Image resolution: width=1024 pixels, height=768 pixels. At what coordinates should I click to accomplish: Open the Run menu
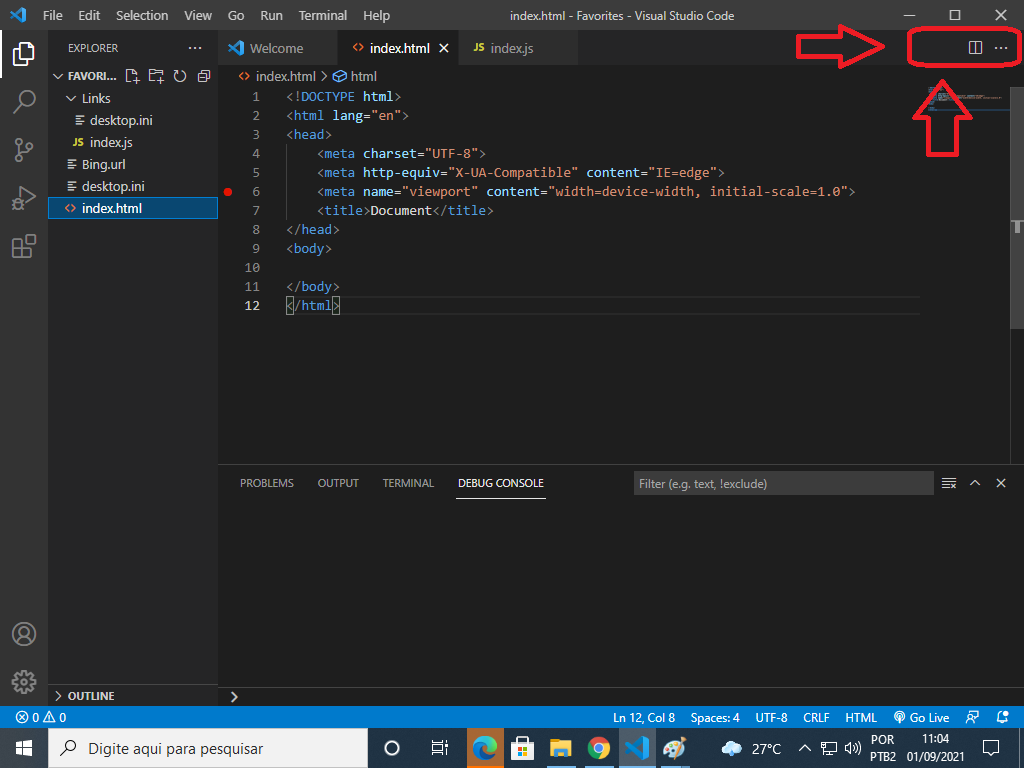(271, 15)
